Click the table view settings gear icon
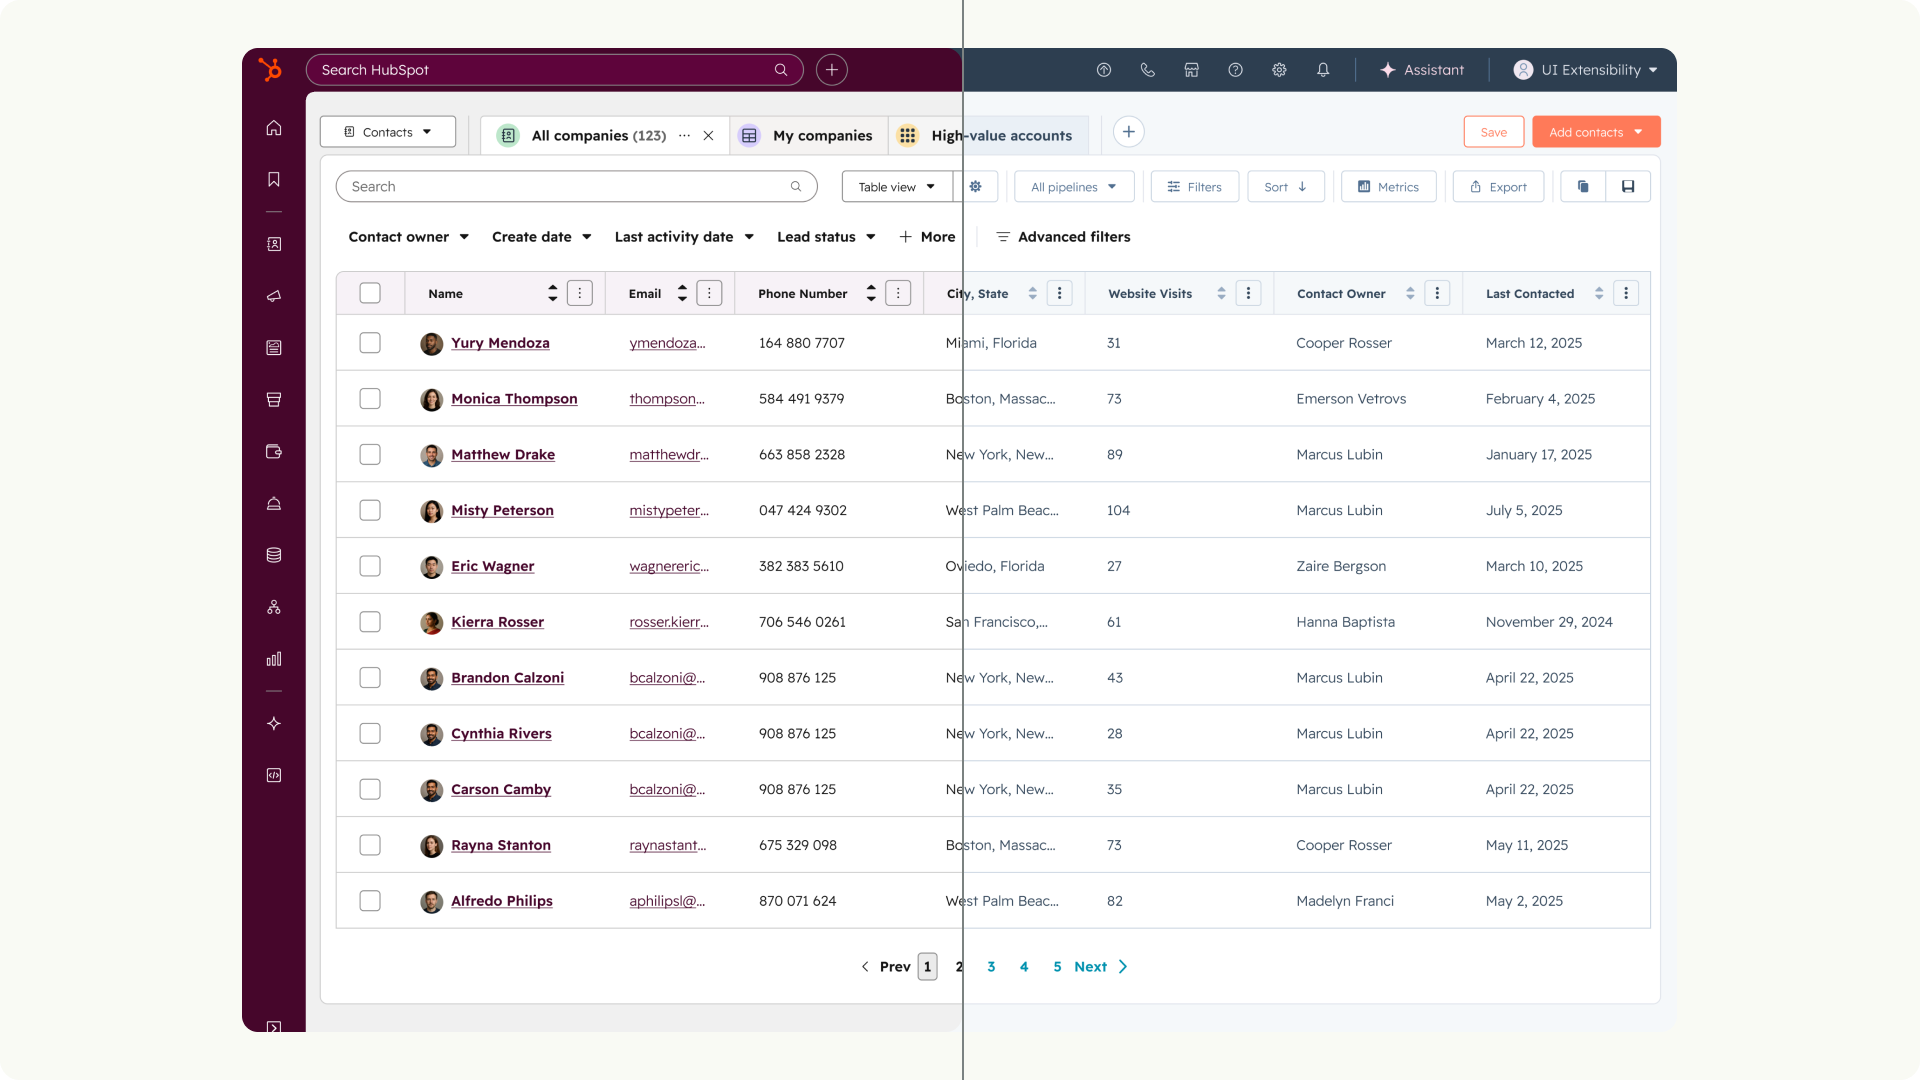 point(976,187)
